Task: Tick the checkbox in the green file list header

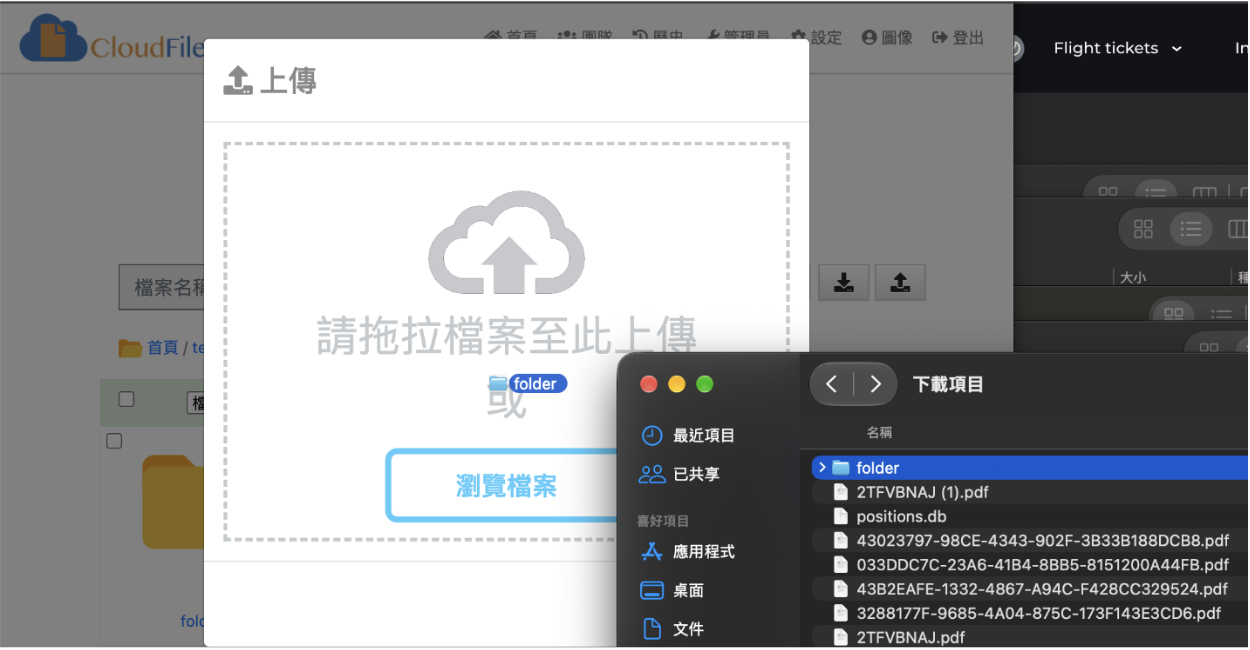Action: [126, 400]
